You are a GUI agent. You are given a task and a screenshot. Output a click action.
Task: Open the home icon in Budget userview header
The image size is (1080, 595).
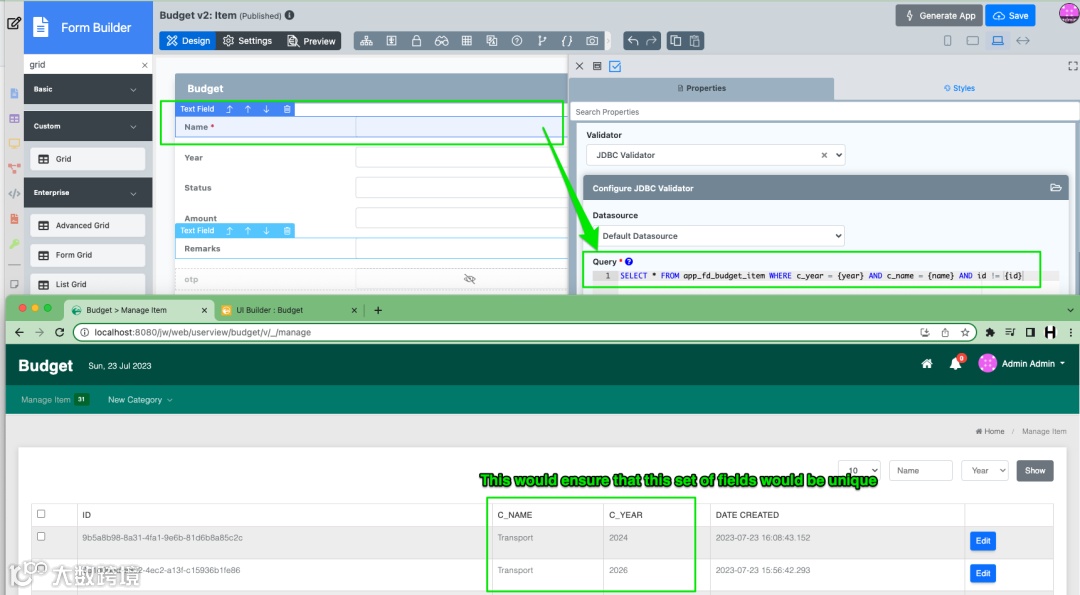pos(927,364)
